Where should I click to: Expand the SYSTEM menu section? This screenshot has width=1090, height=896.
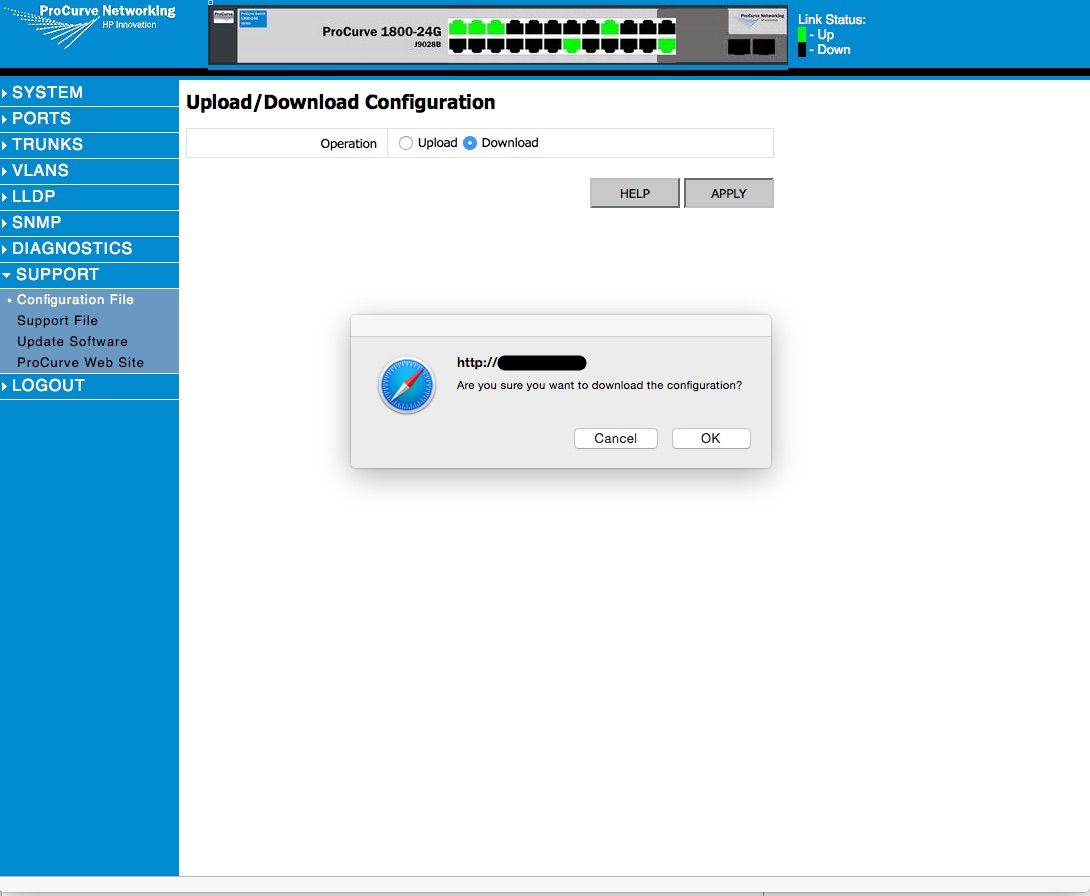89,92
